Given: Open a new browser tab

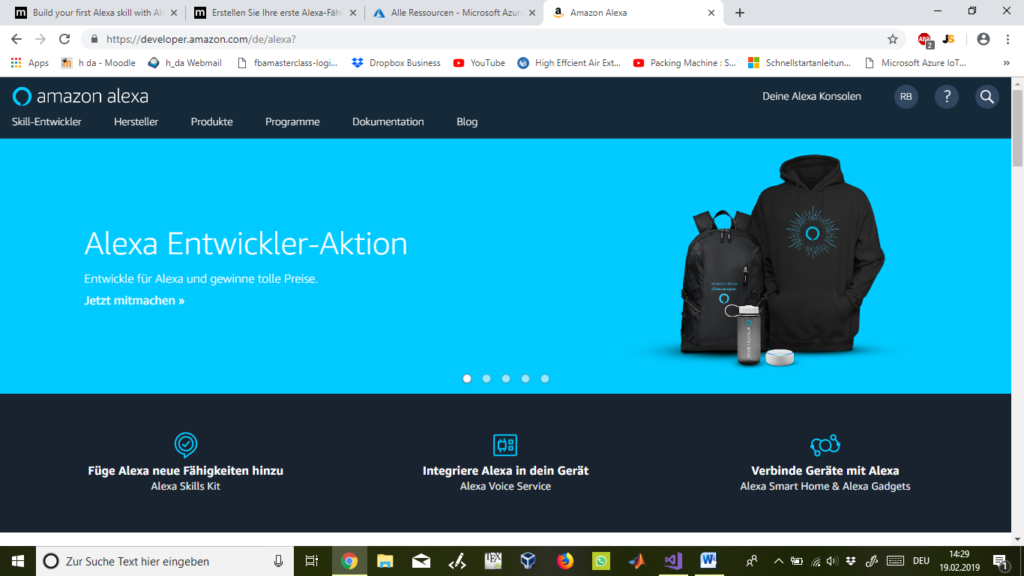Looking at the screenshot, I should click(x=739, y=12).
